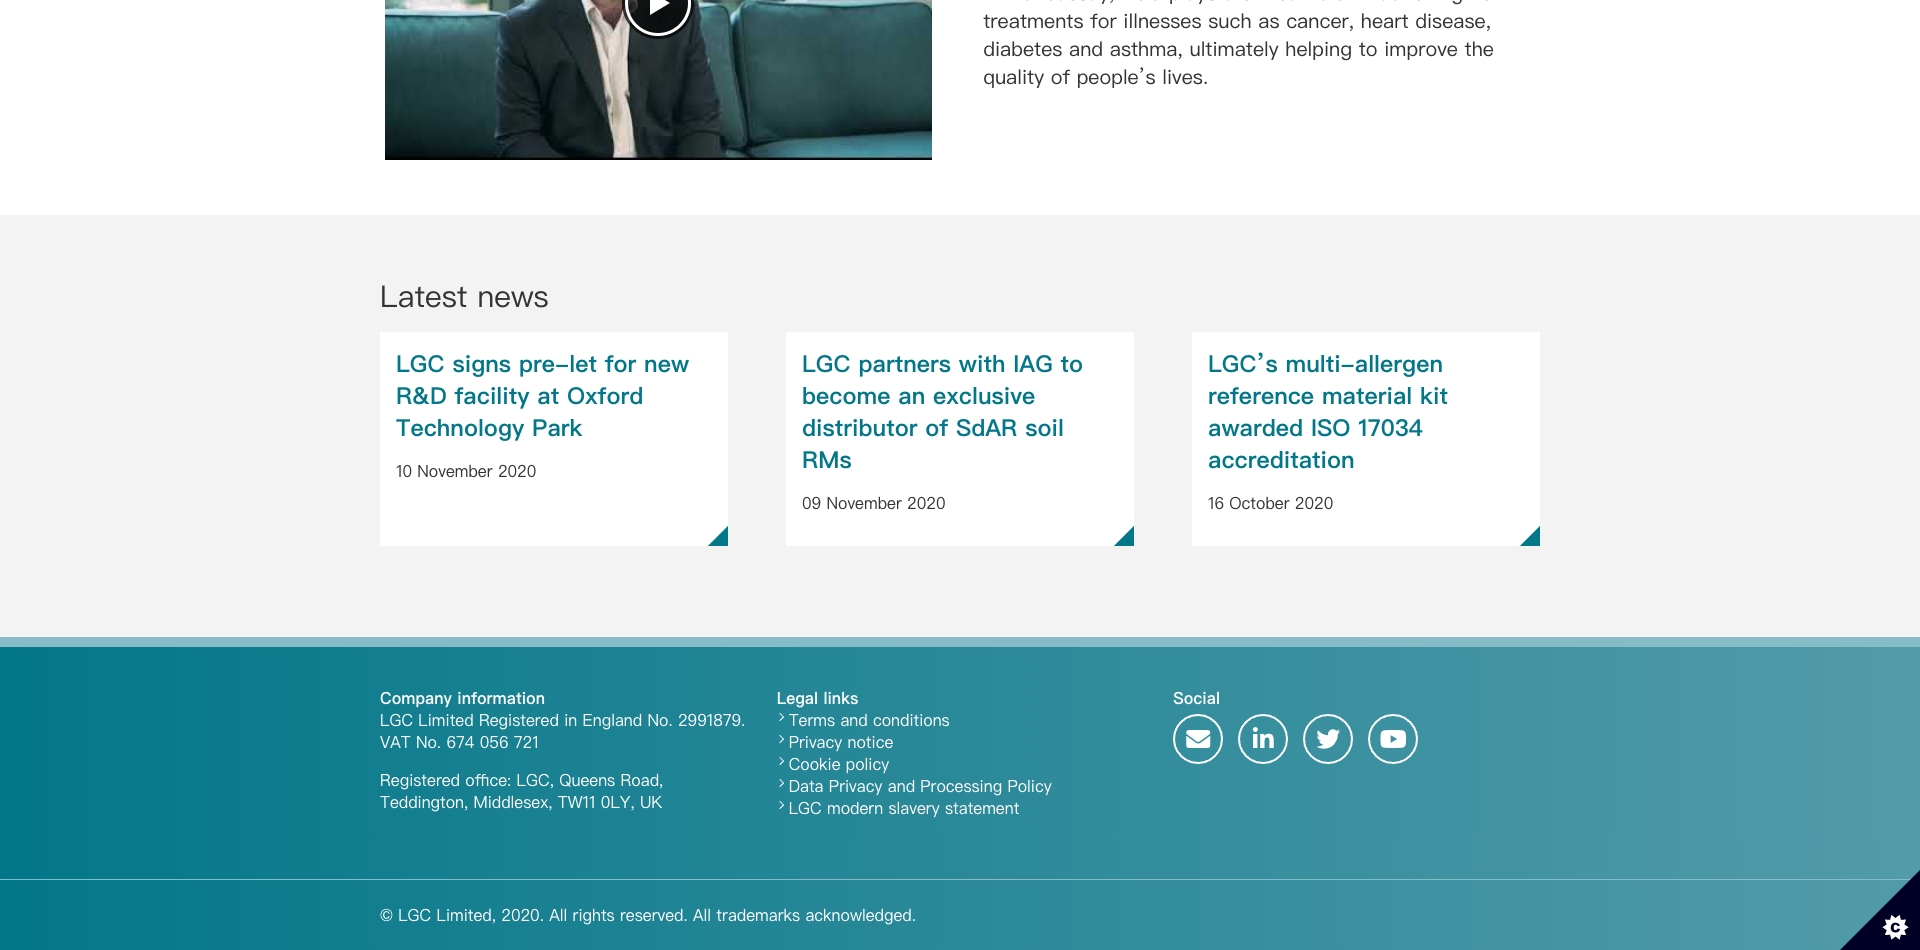Open 'LGC signs pre-let for new R&D facility' article
Viewport: 1920px width, 950px height.
[x=542, y=396]
